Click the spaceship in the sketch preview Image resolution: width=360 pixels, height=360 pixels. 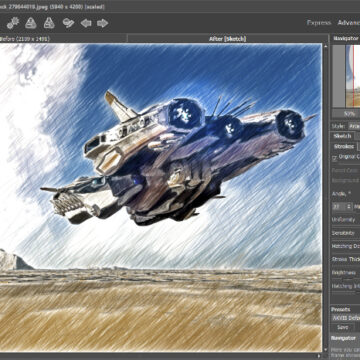click(177, 157)
